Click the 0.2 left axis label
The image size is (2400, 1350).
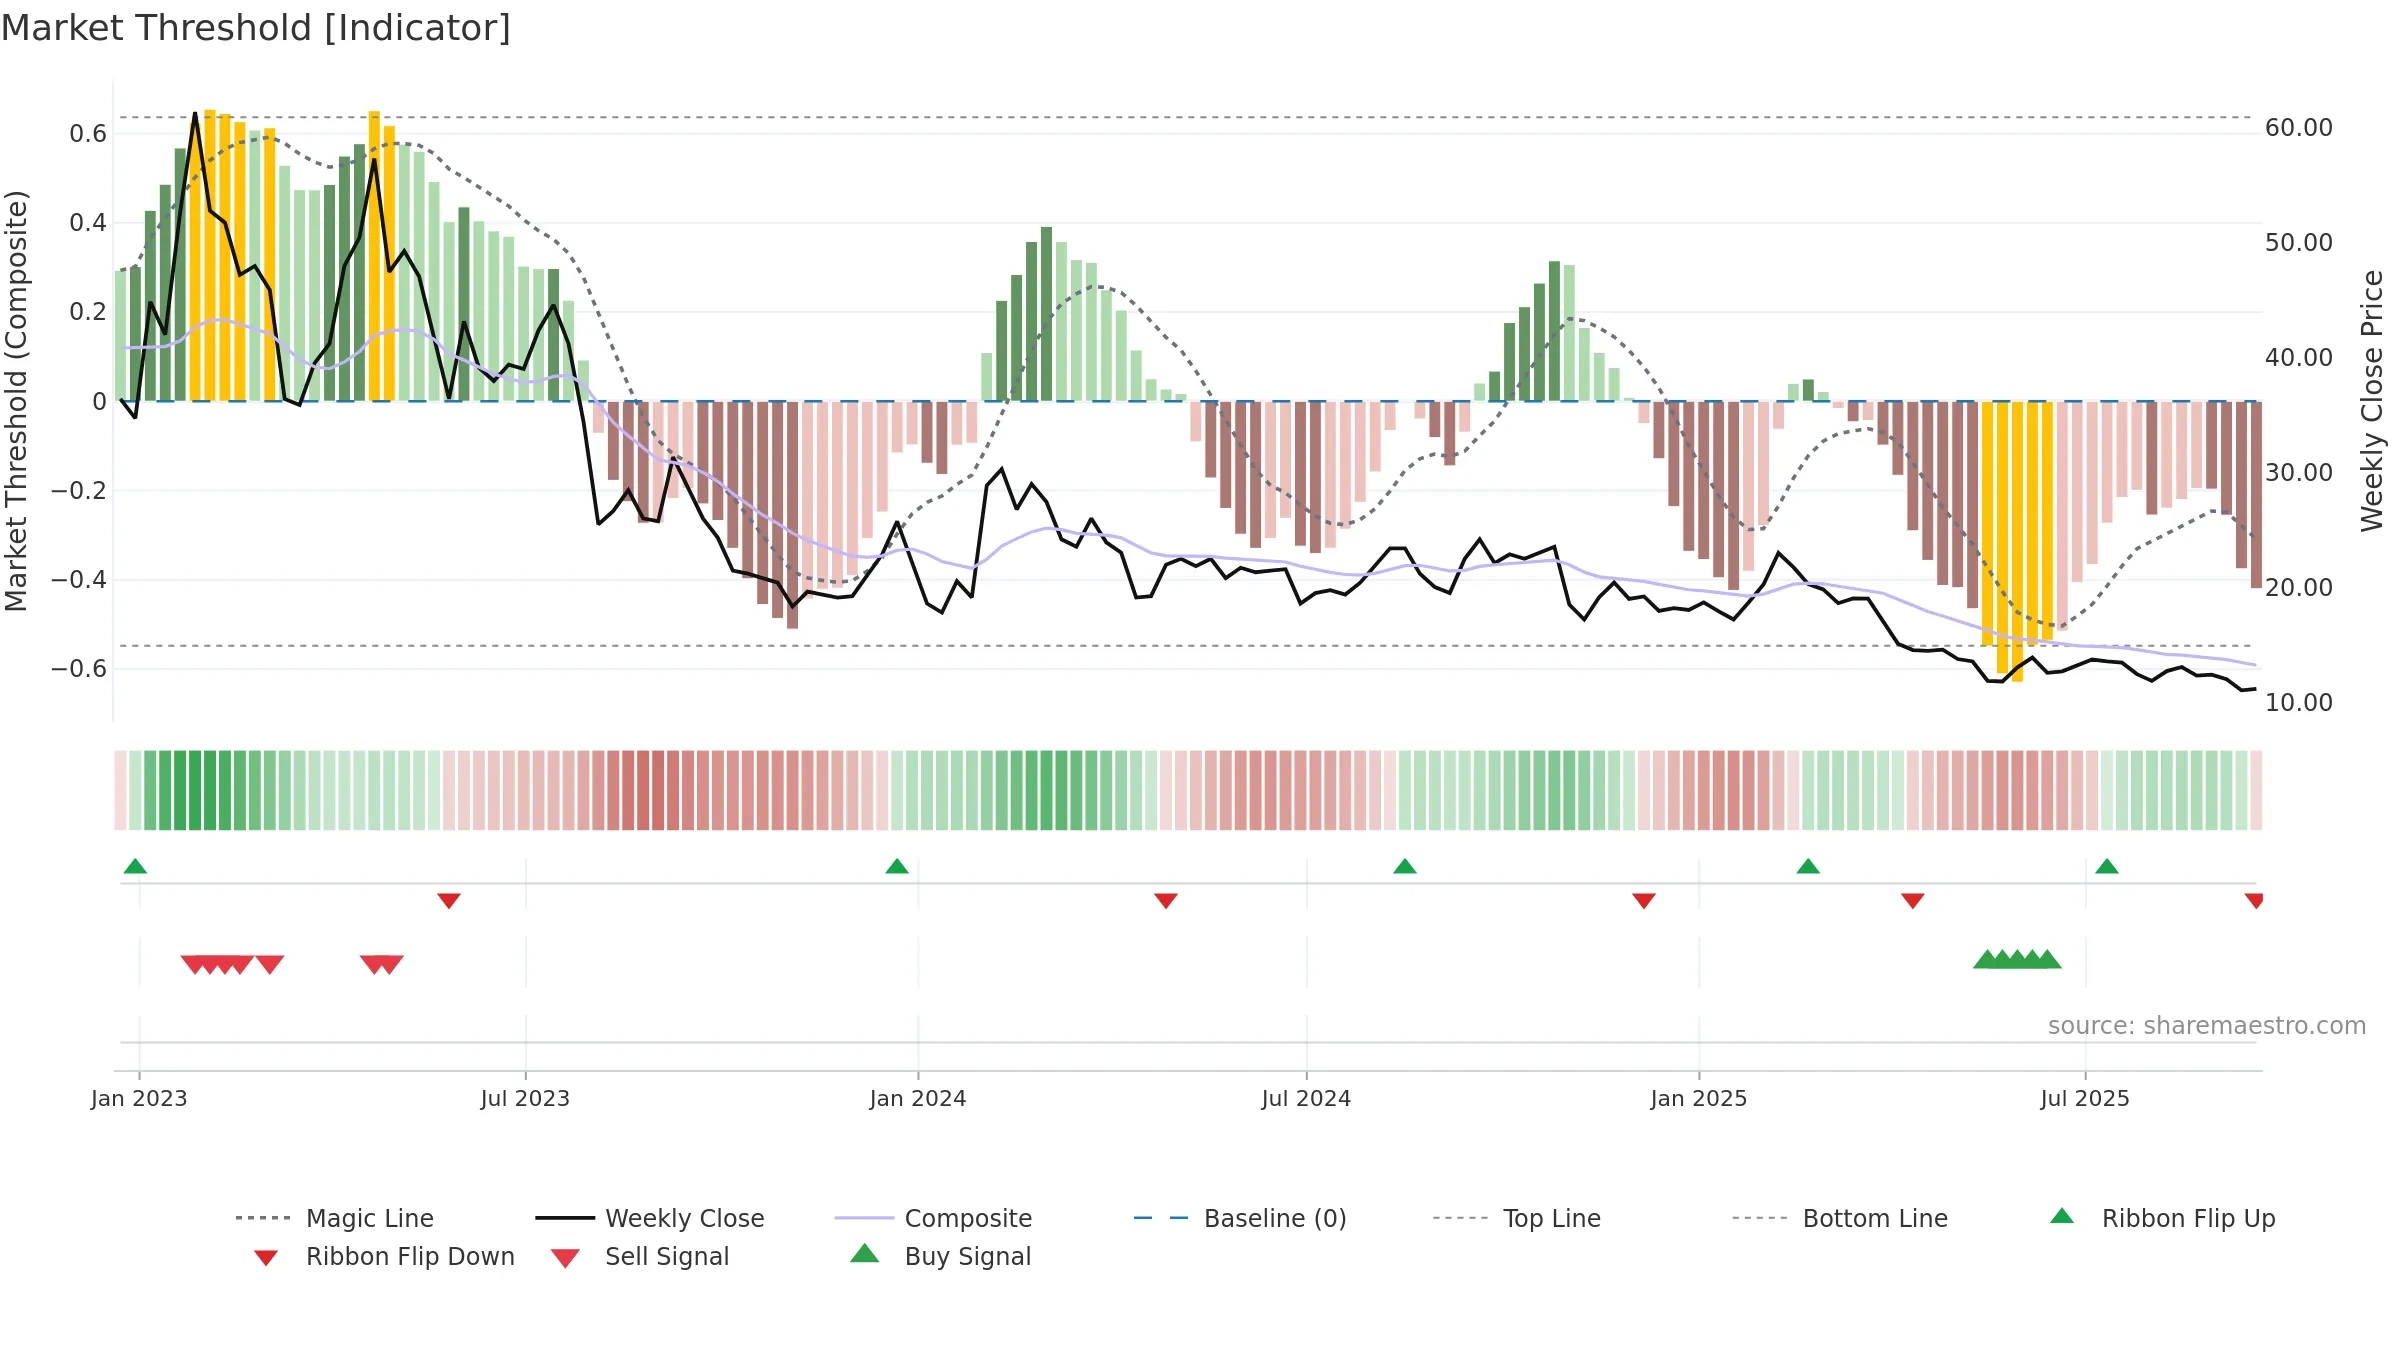point(88,312)
